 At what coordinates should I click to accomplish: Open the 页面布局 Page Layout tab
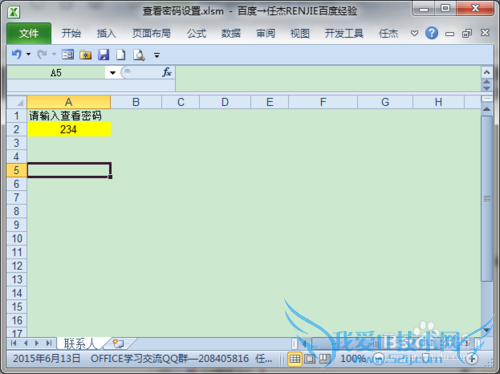pos(151,33)
